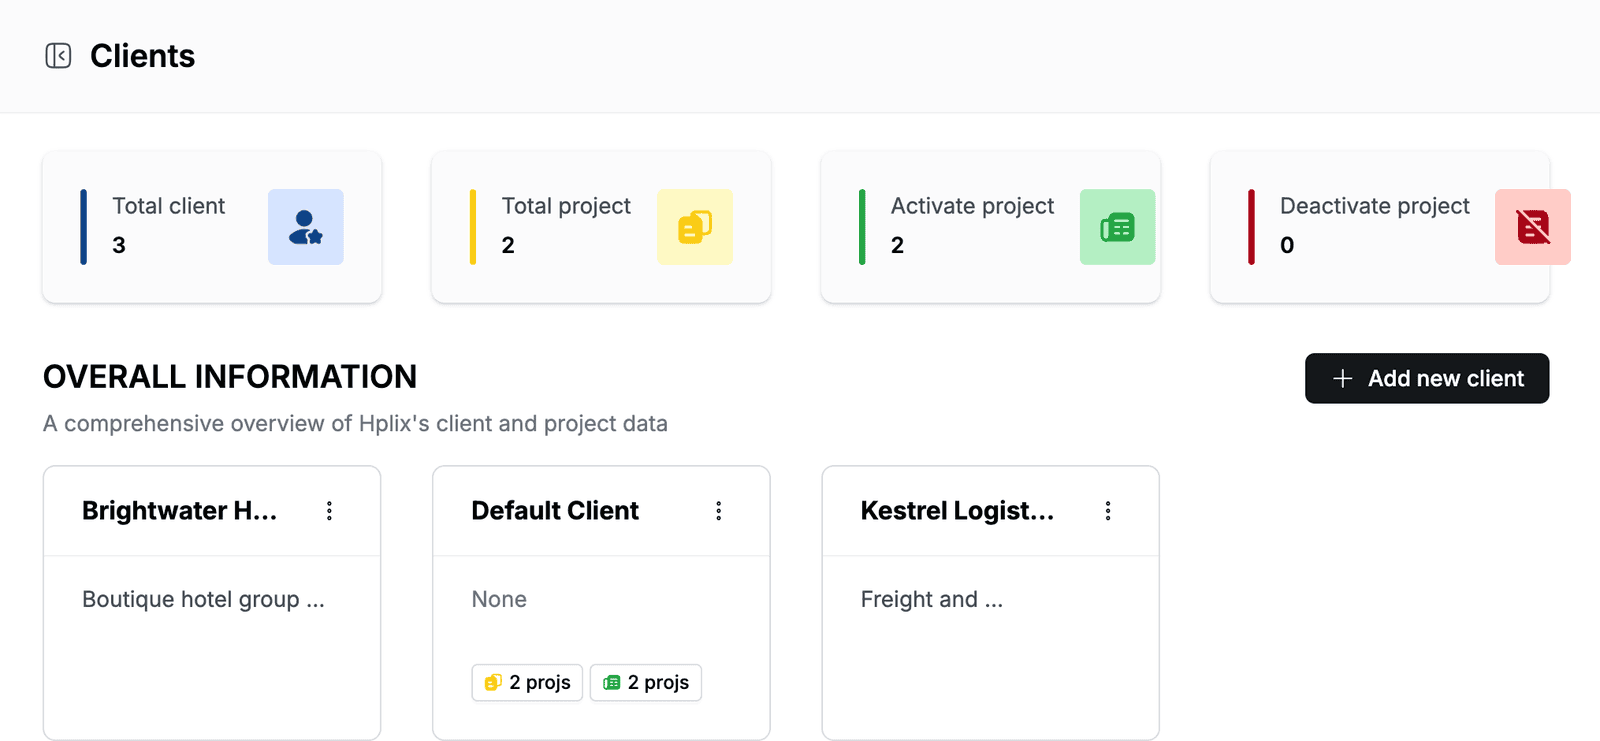Select the Default Client card title
The height and width of the screenshot is (741, 1600).
555,511
